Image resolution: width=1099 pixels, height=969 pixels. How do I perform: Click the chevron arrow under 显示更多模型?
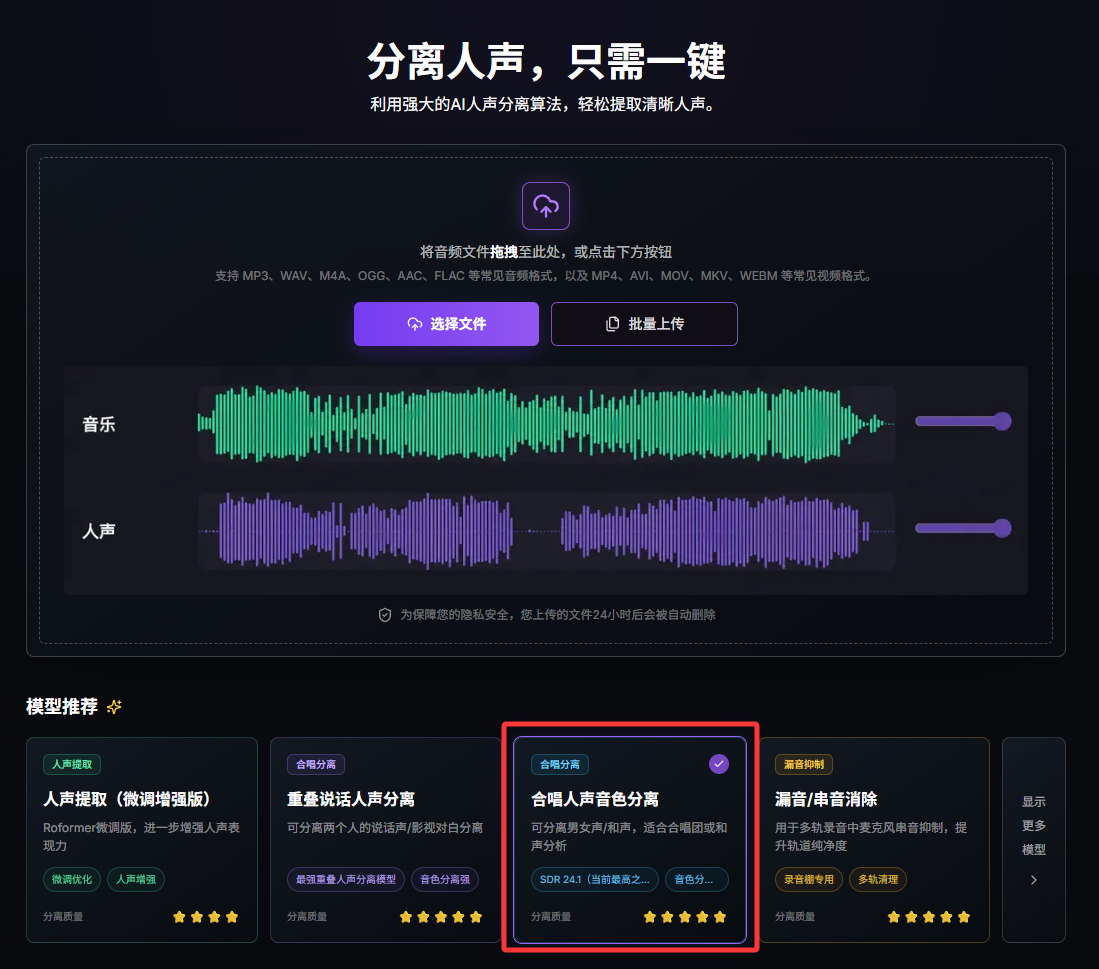(1034, 880)
